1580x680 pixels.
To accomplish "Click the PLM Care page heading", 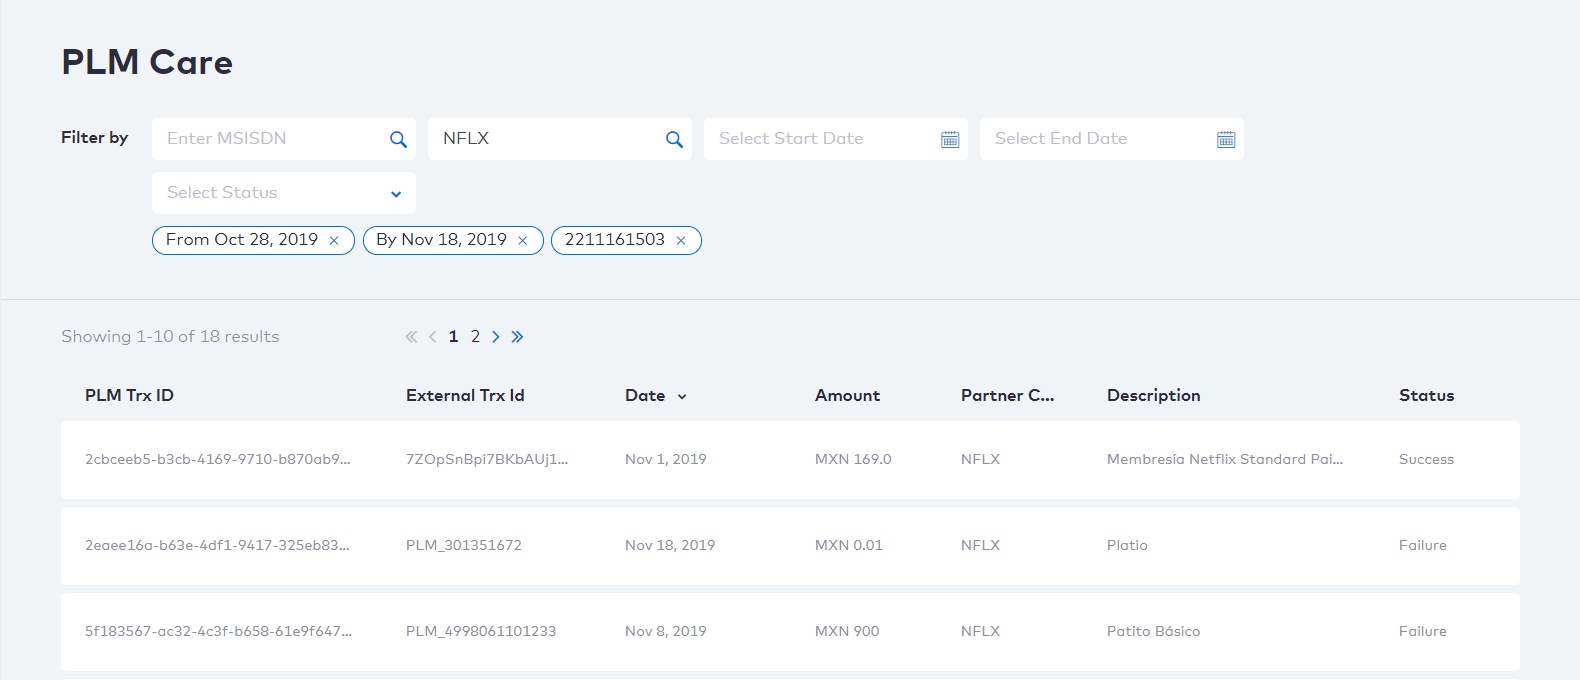I will 147,62.
